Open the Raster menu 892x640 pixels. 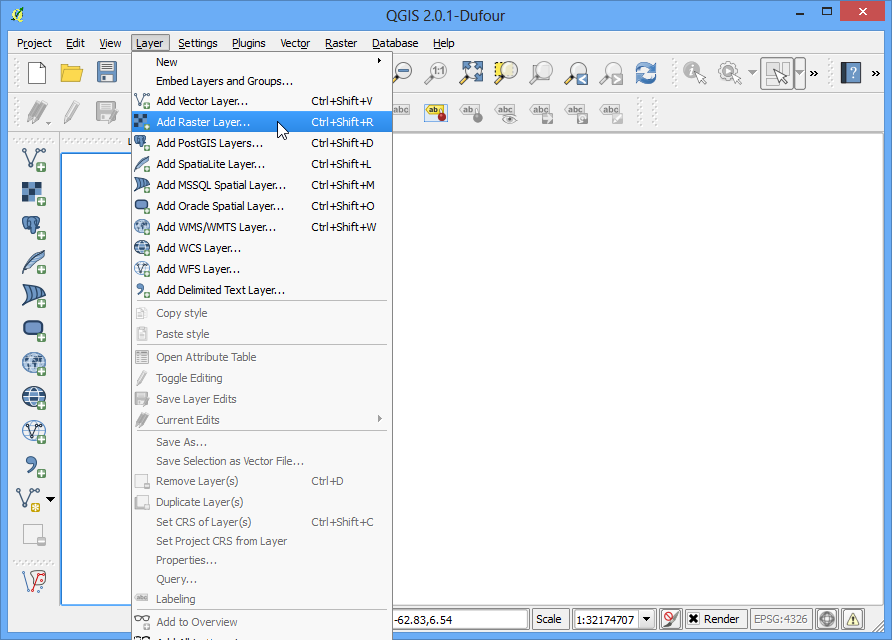click(x=341, y=43)
